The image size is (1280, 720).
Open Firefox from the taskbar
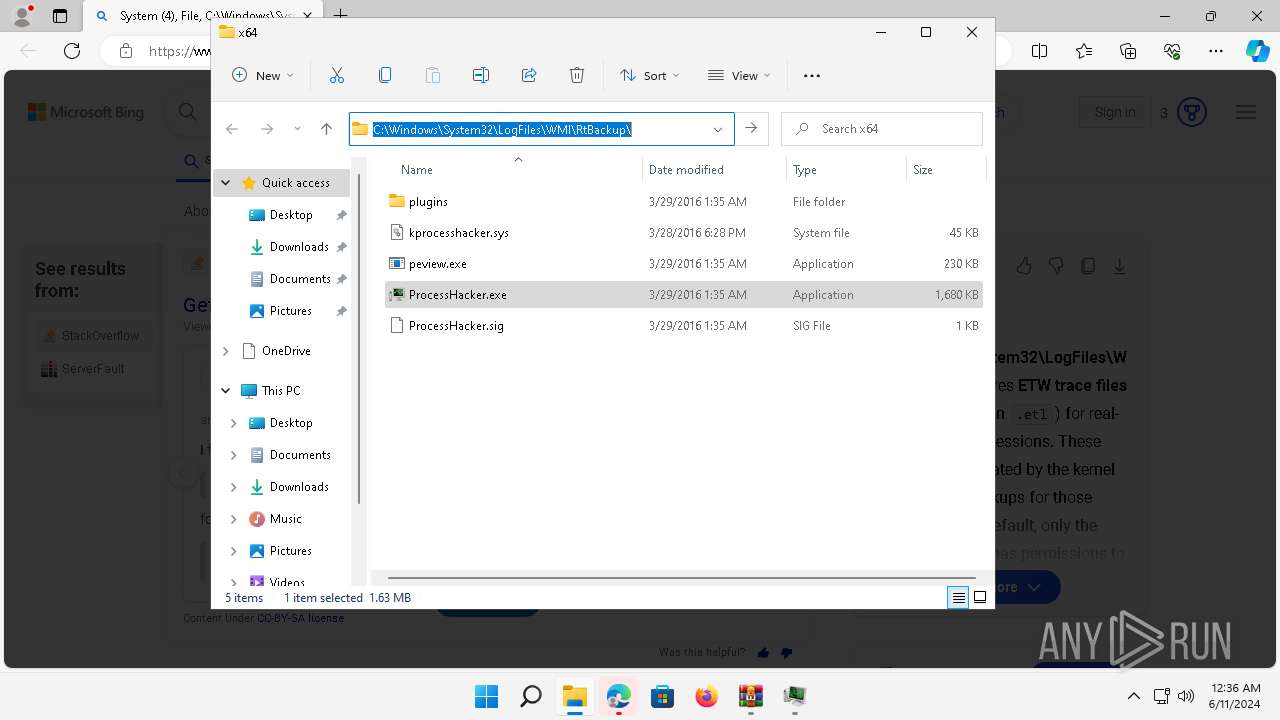pyautogui.click(x=707, y=696)
